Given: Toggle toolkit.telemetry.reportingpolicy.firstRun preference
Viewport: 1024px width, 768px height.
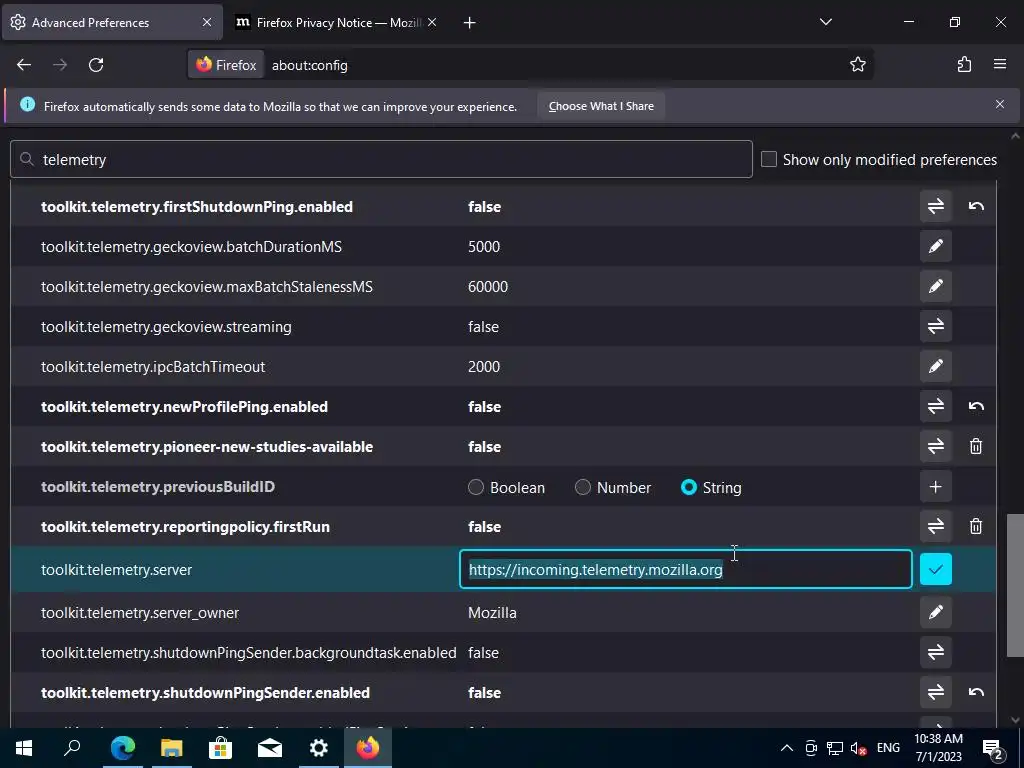Looking at the screenshot, I should pos(935,526).
